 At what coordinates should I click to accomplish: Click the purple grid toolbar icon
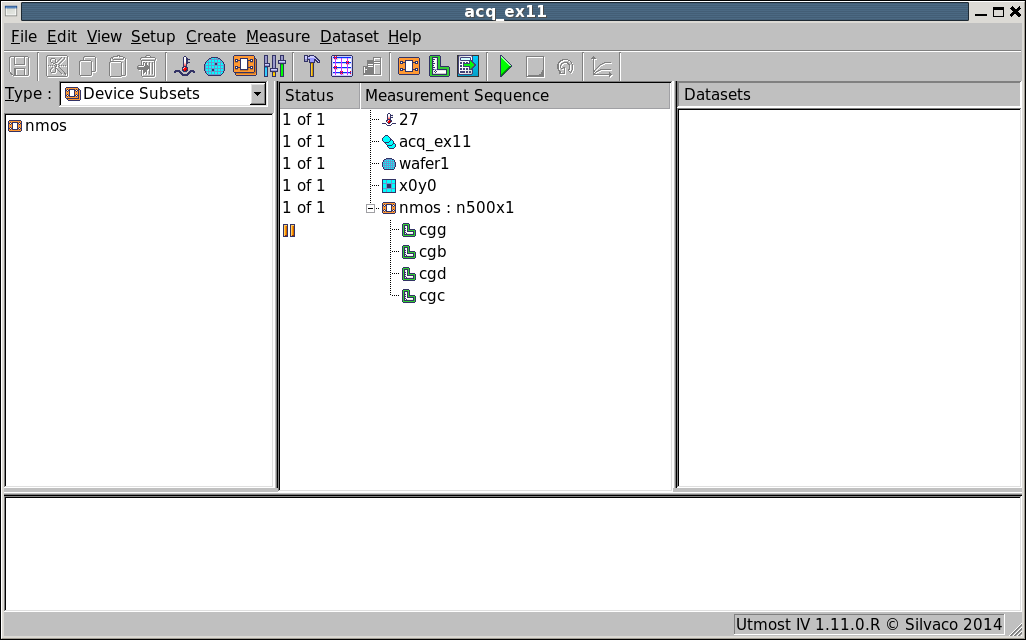(x=342, y=67)
